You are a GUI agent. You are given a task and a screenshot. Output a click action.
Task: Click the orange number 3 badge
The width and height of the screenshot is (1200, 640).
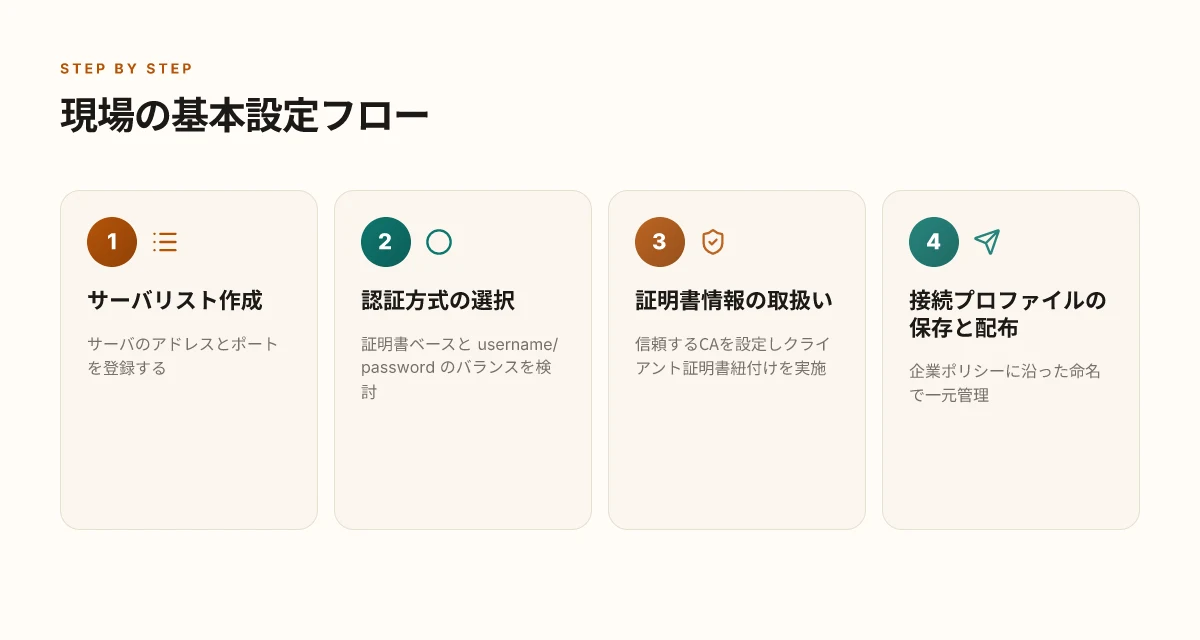tap(660, 242)
